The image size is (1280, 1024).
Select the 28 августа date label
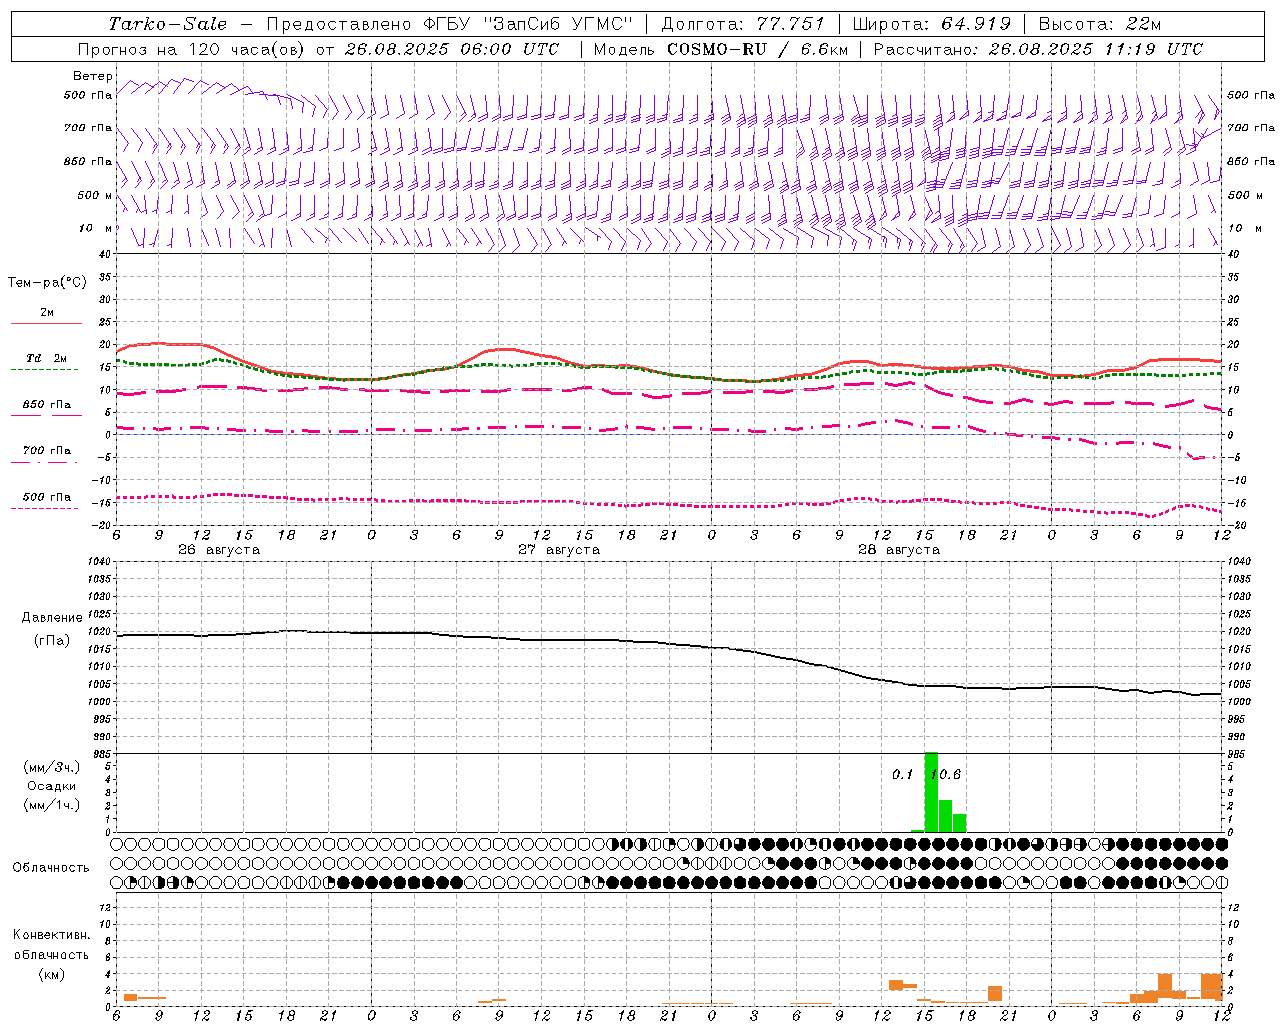point(899,550)
